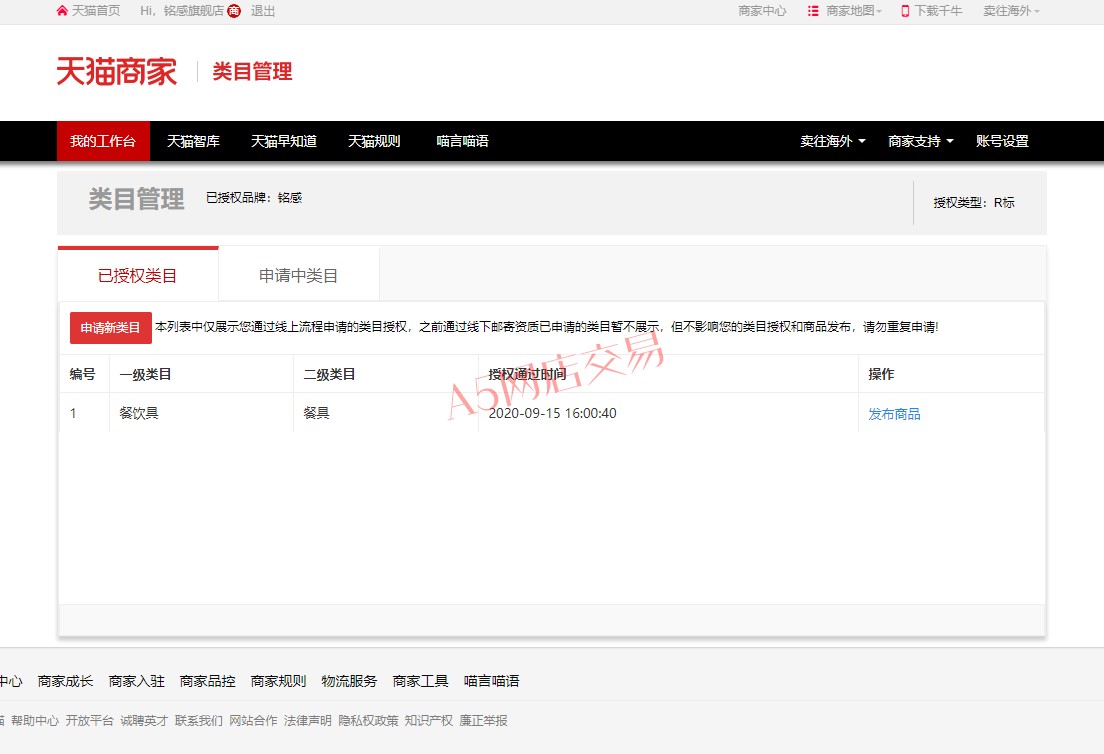Click the 编号 column header
The image size is (1104, 754).
82,374
